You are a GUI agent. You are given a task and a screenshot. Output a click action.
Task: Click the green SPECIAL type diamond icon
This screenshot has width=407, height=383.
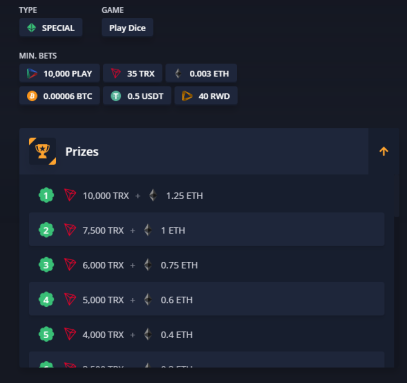point(31,28)
